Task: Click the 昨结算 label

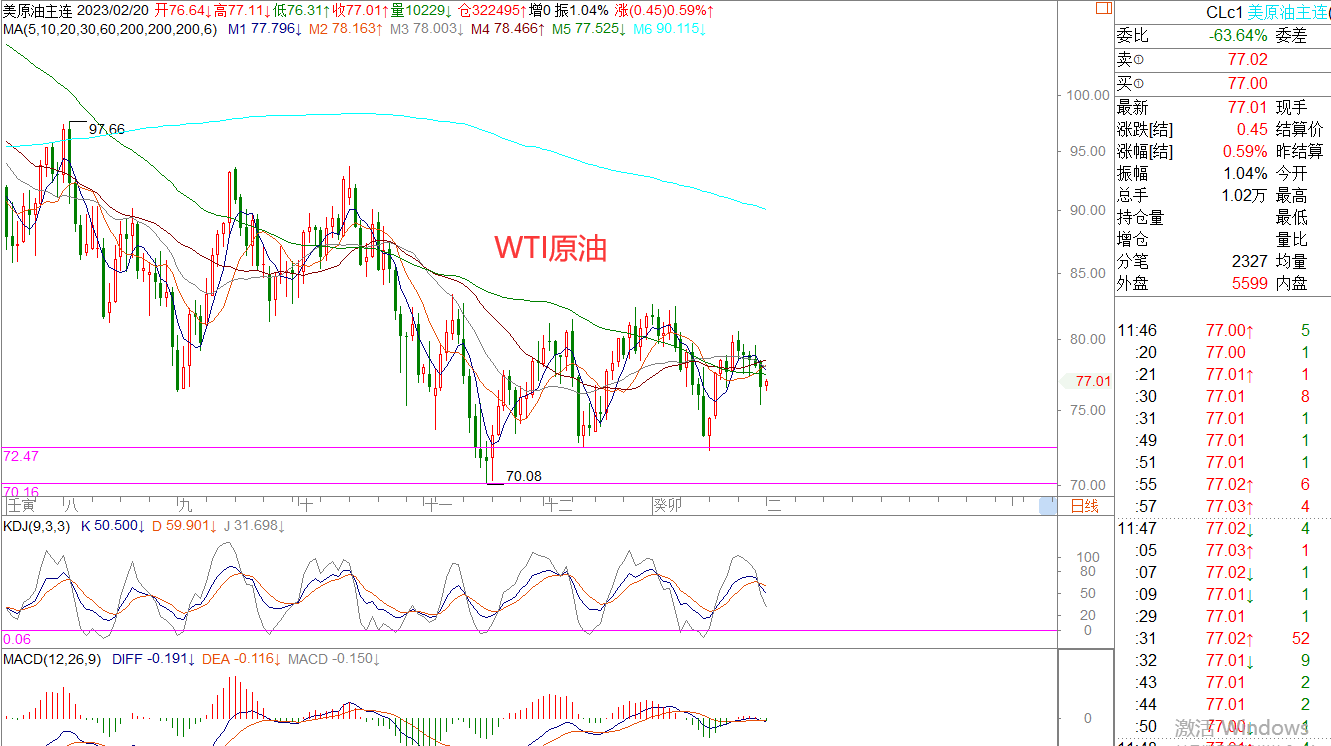Action: [1300, 151]
